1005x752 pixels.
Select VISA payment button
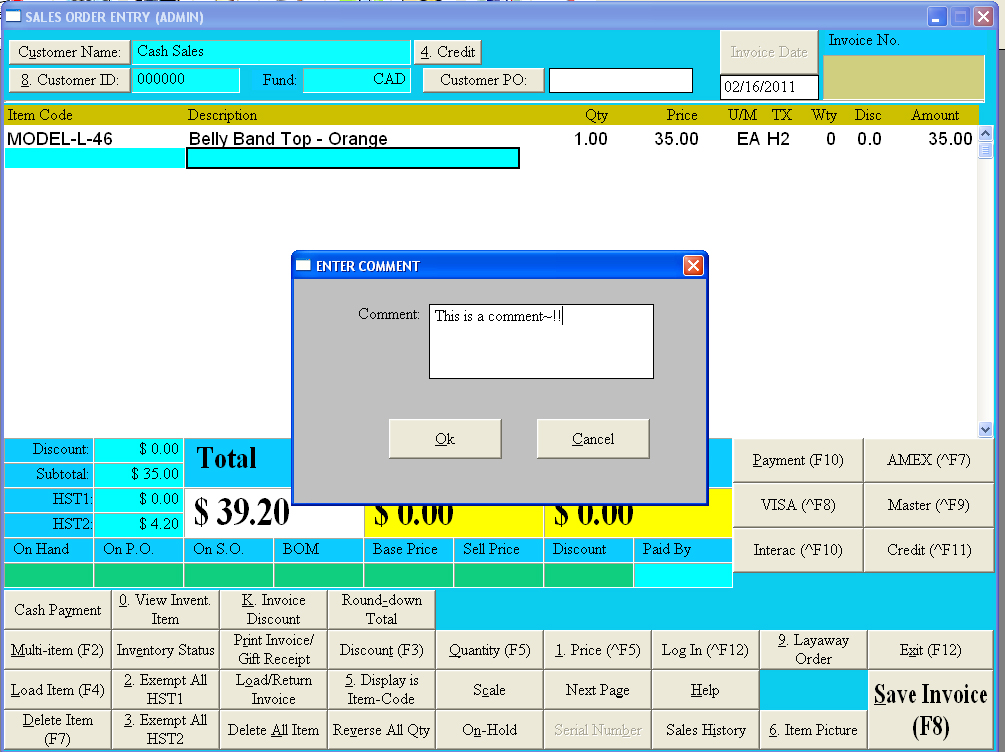[x=798, y=506]
